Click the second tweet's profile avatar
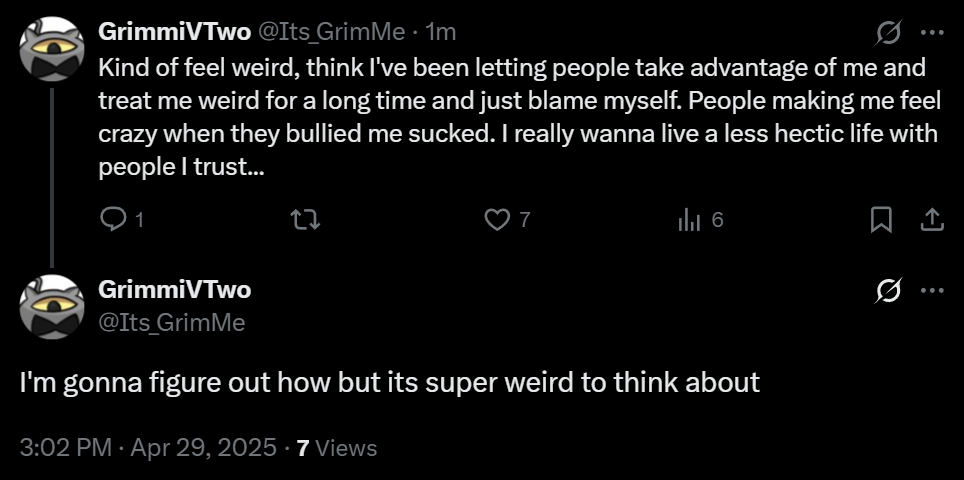 (x=51, y=305)
